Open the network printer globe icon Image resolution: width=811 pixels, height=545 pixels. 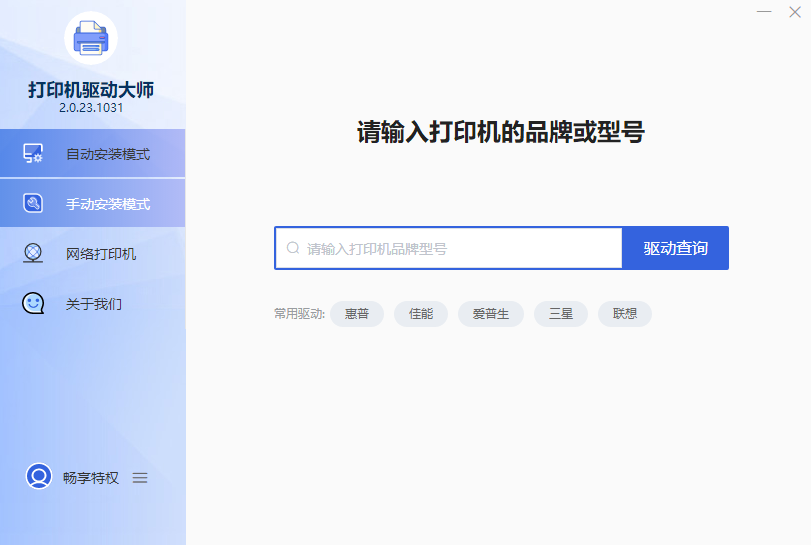33,254
